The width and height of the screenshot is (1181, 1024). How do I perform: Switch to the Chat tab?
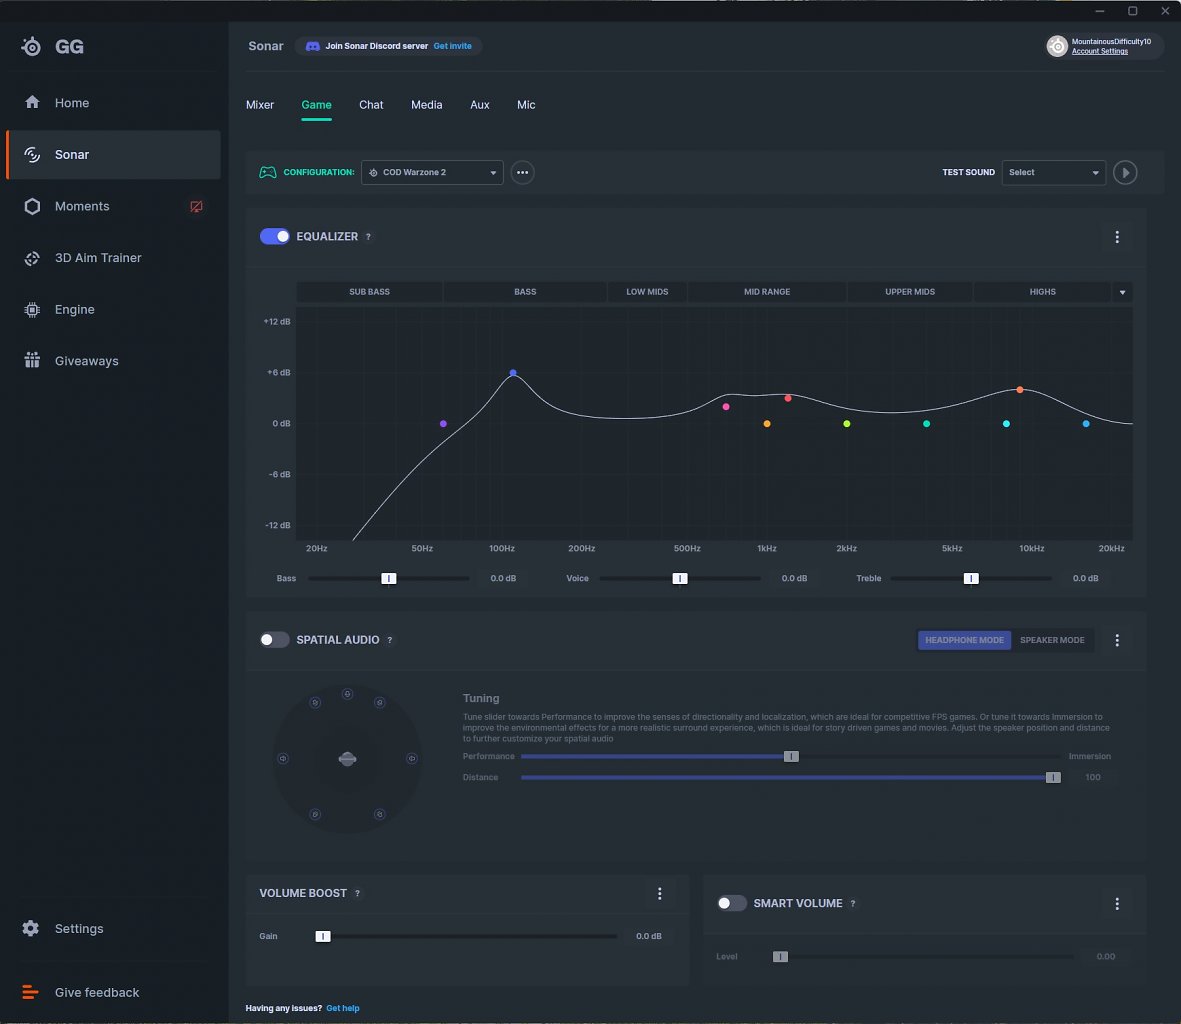pyautogui.click(x=371, y=105)
